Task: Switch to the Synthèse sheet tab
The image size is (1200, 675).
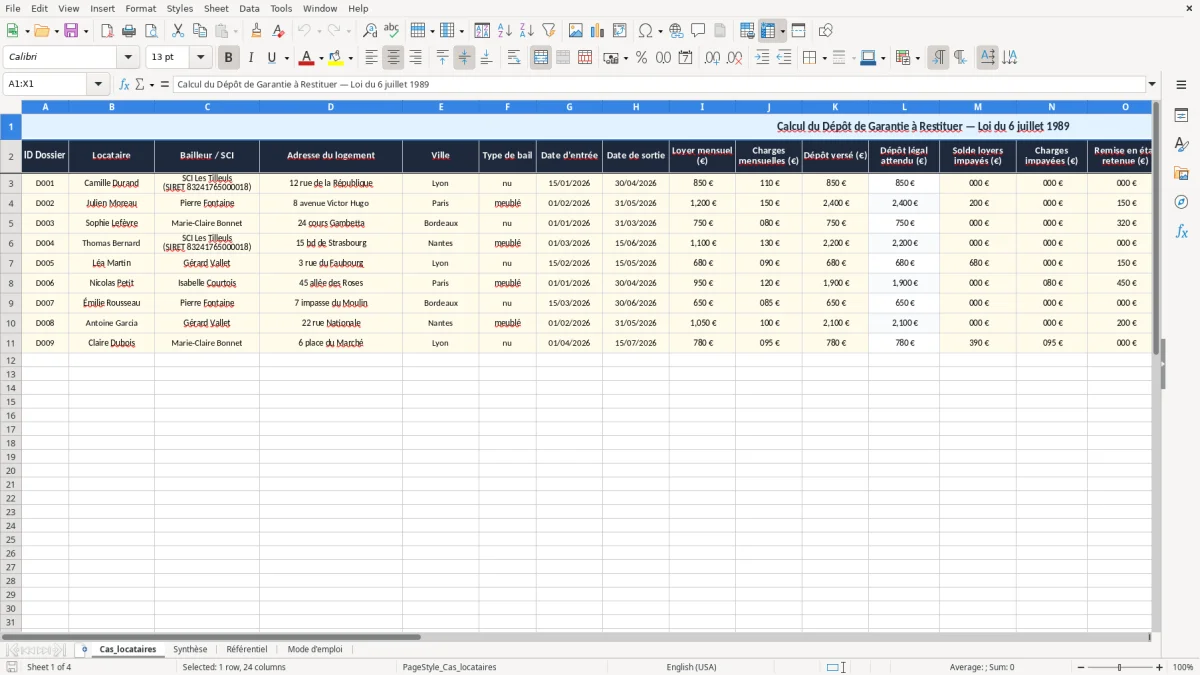Action: coord(190,649)
